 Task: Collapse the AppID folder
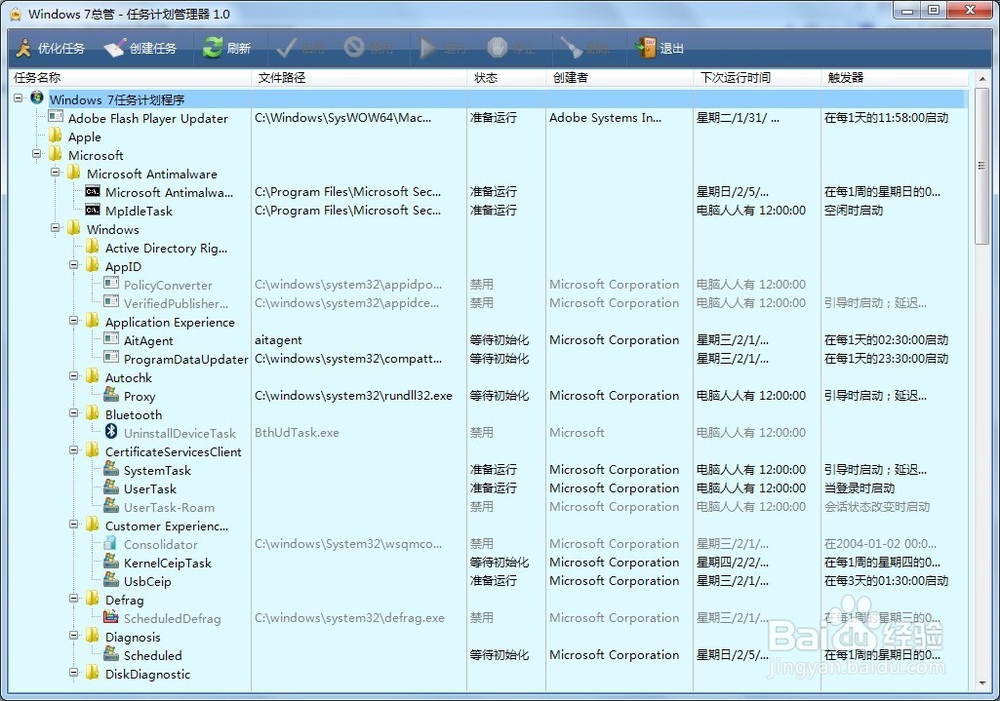pos(74,265)
